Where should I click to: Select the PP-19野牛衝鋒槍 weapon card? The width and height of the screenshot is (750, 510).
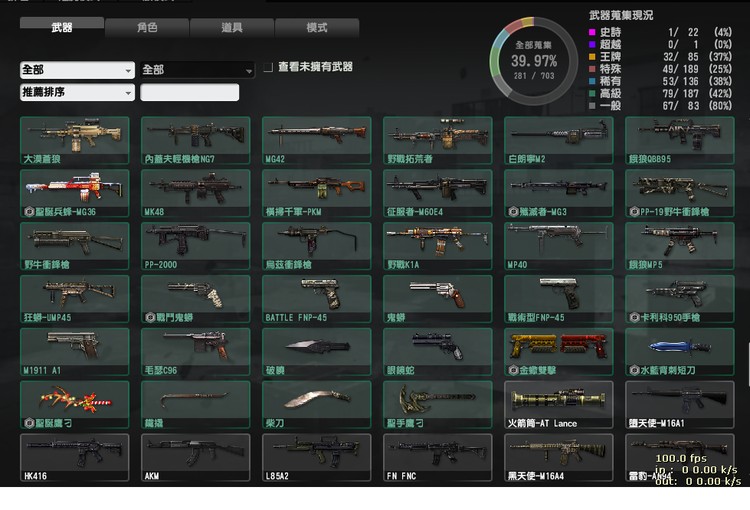click(680, 193)
